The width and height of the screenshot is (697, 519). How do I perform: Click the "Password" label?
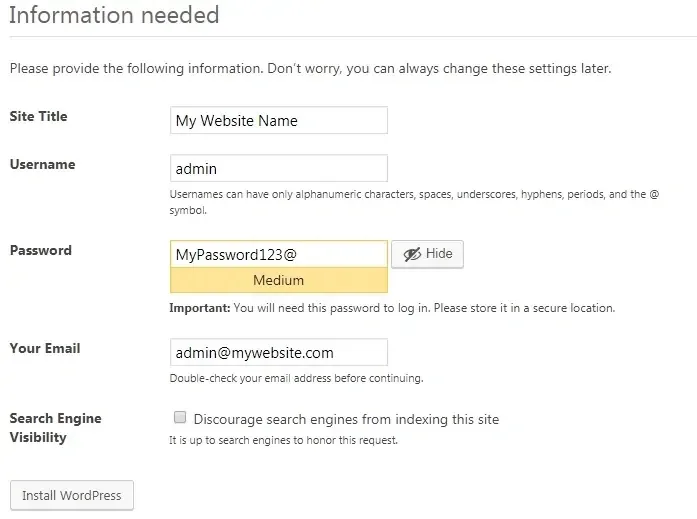coord(41,250)
